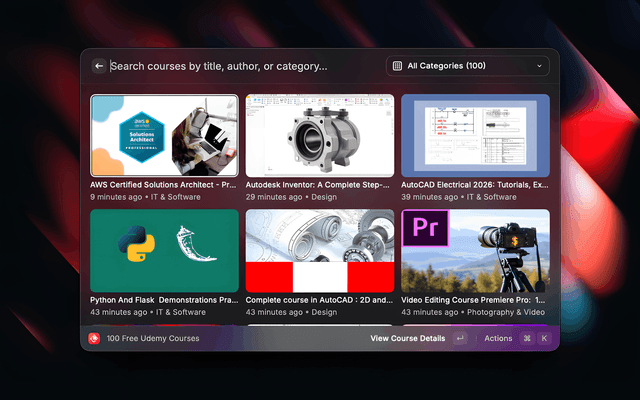Select the Autodesk Inventor course thumbnail
Image resolution: width=640 pixels, height=400 pixels.
320,135
